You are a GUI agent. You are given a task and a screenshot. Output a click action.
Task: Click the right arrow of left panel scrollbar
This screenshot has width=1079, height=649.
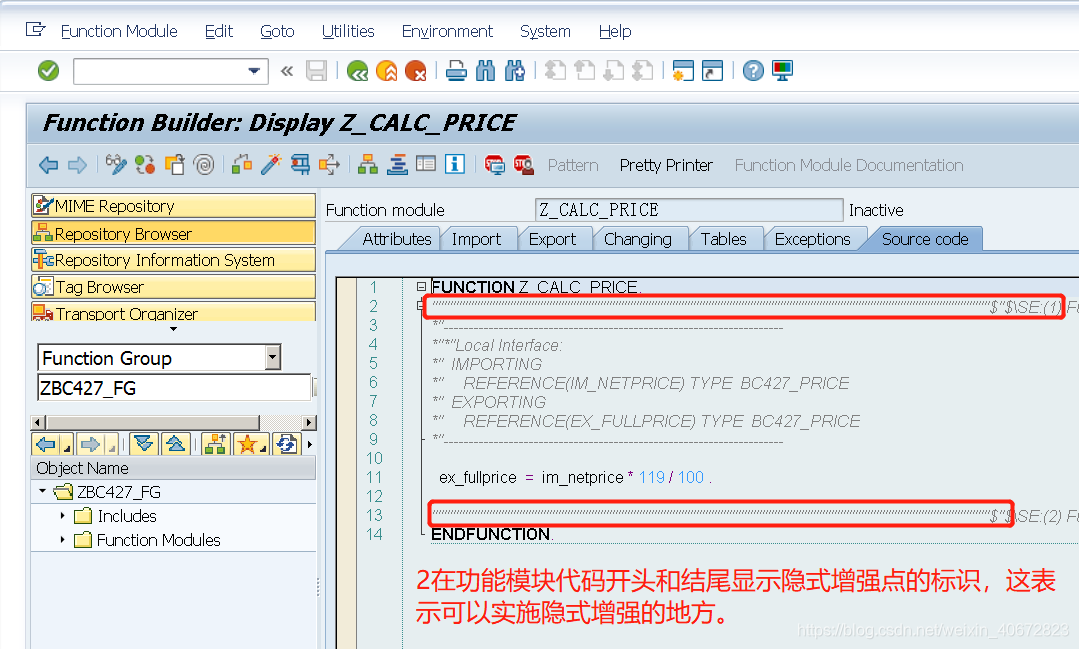pyautogui.click(x=309, y=422)
